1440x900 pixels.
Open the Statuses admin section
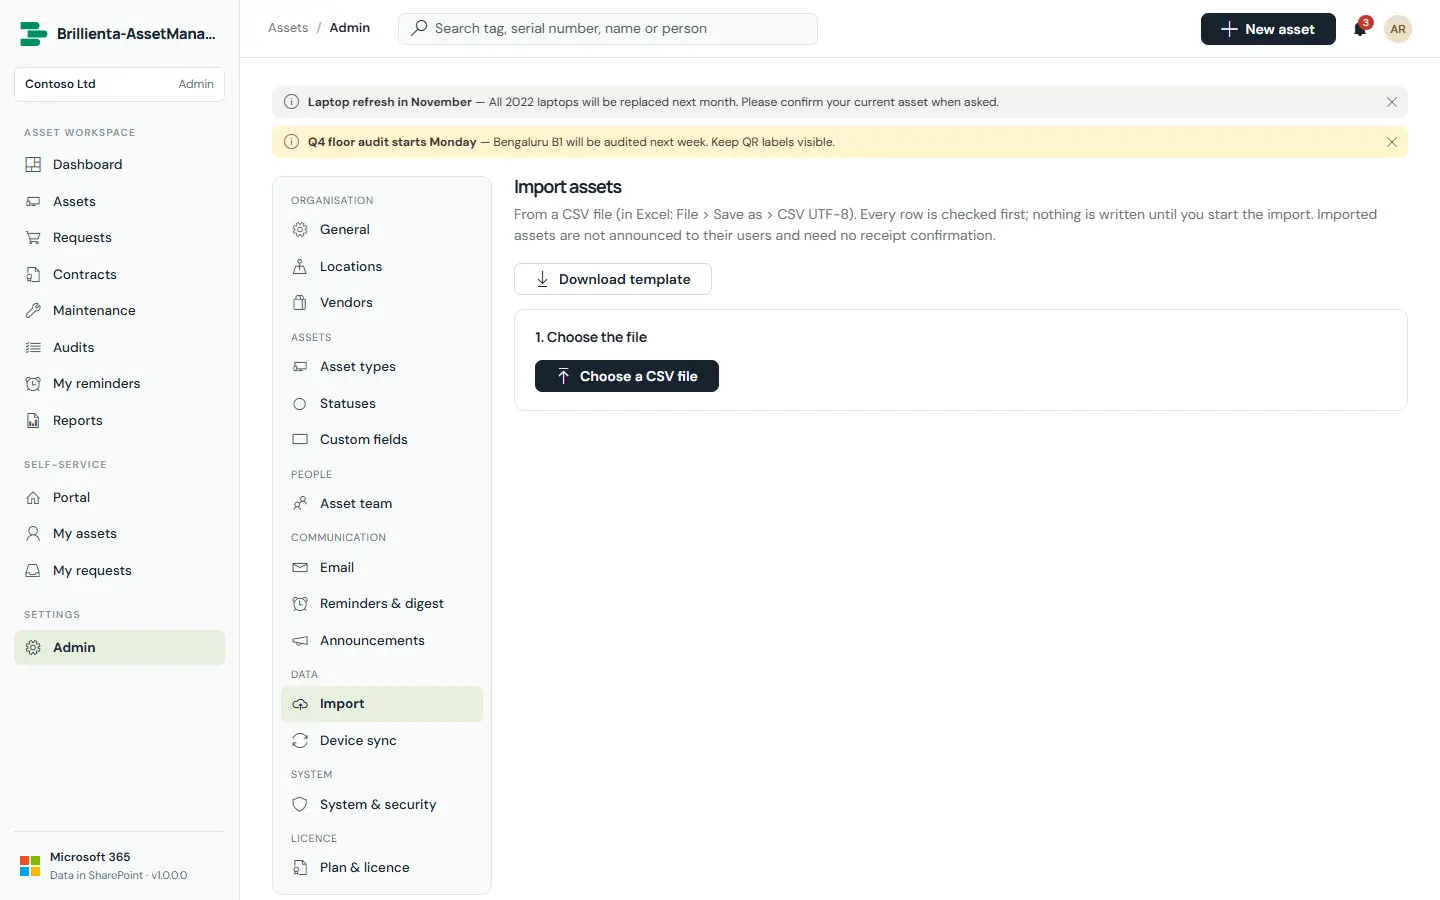point(382,404)
